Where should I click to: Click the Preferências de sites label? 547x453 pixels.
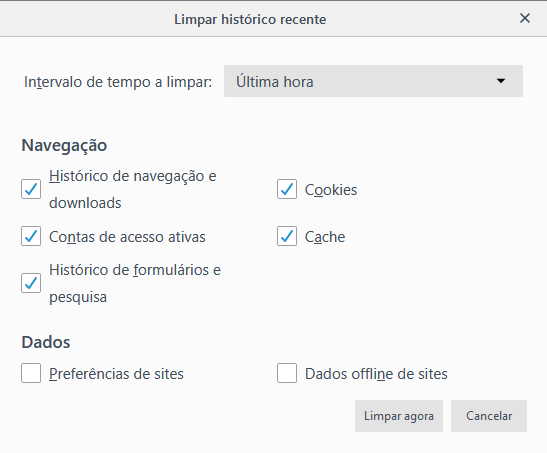pos(116,374)
